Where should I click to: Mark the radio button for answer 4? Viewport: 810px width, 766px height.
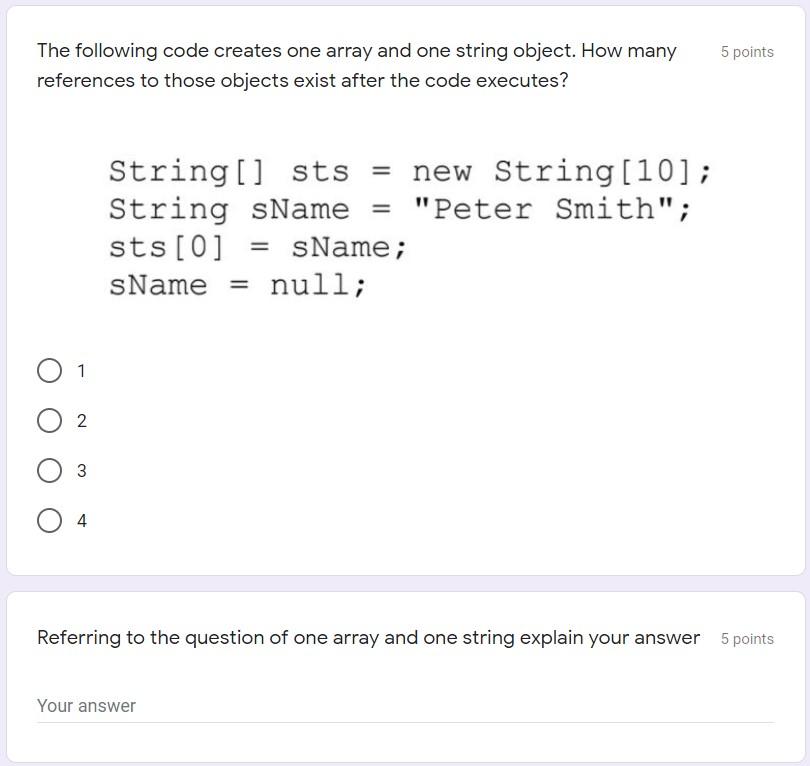(x=50, y=520)
